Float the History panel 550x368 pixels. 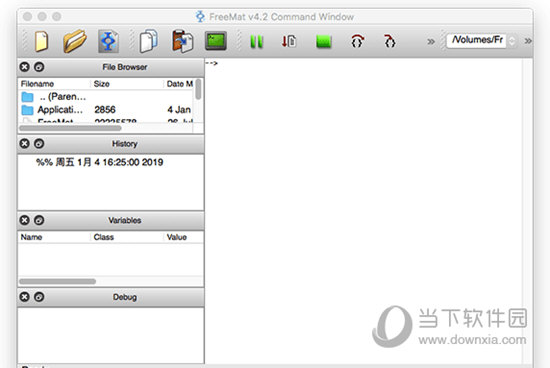(39, 143)
